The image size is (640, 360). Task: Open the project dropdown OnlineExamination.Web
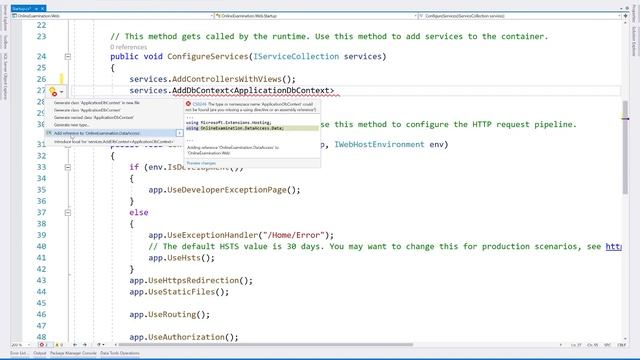coord(113,16)
